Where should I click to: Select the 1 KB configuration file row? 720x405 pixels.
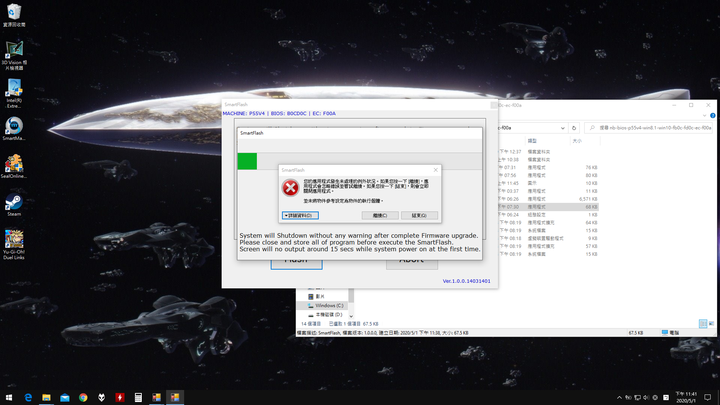click(x=548, y=215)
